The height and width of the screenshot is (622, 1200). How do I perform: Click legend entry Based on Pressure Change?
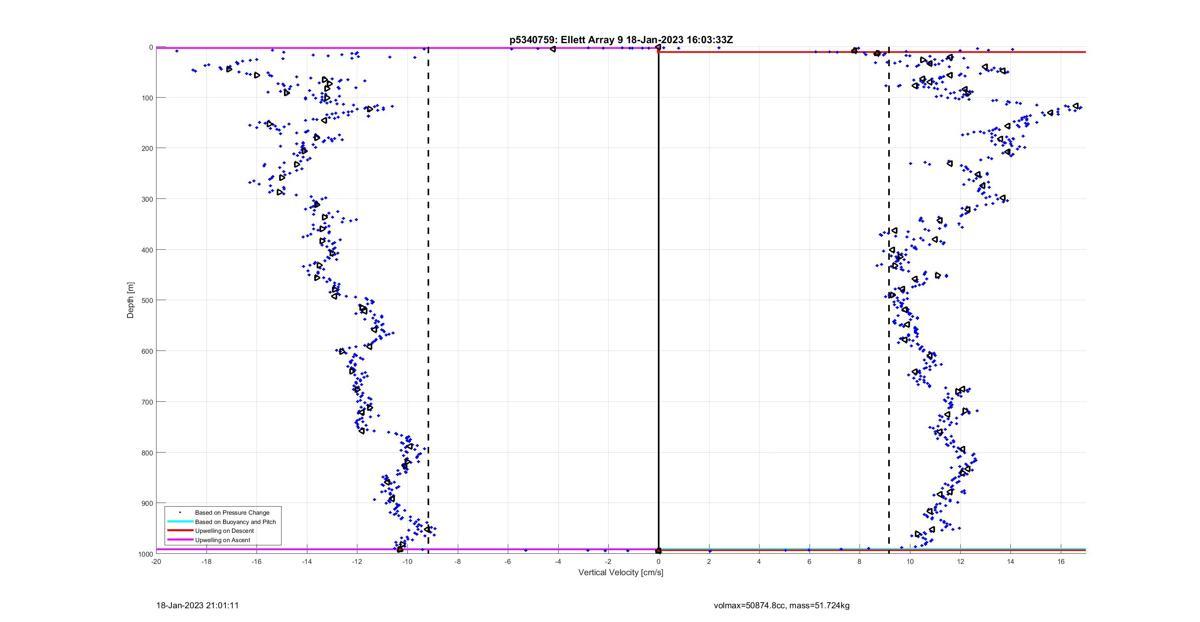(232, 513)
